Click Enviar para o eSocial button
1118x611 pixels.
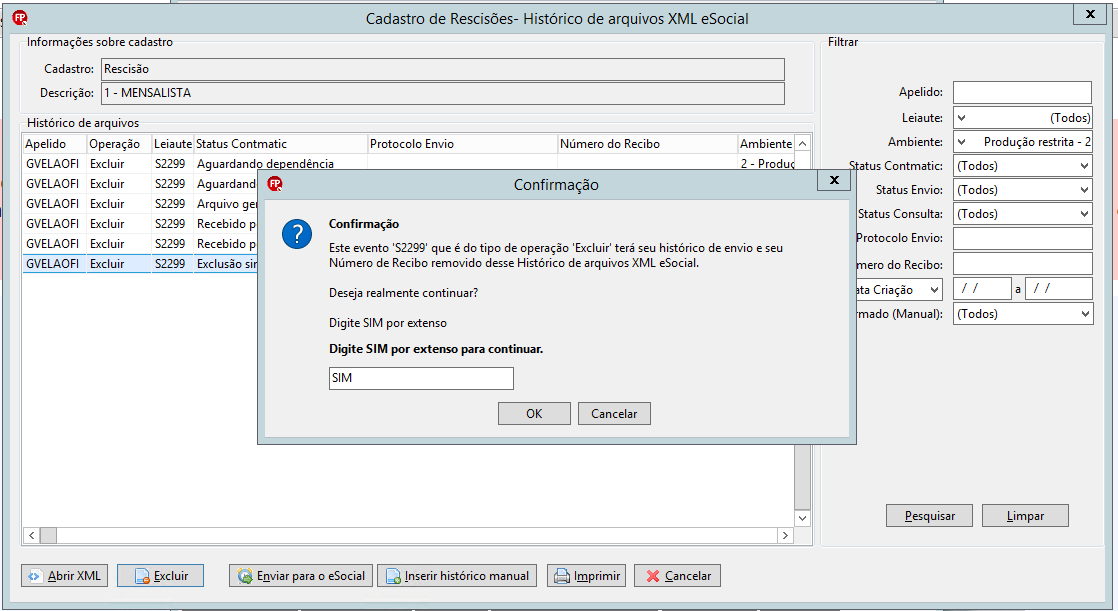(x=301, y=575)
